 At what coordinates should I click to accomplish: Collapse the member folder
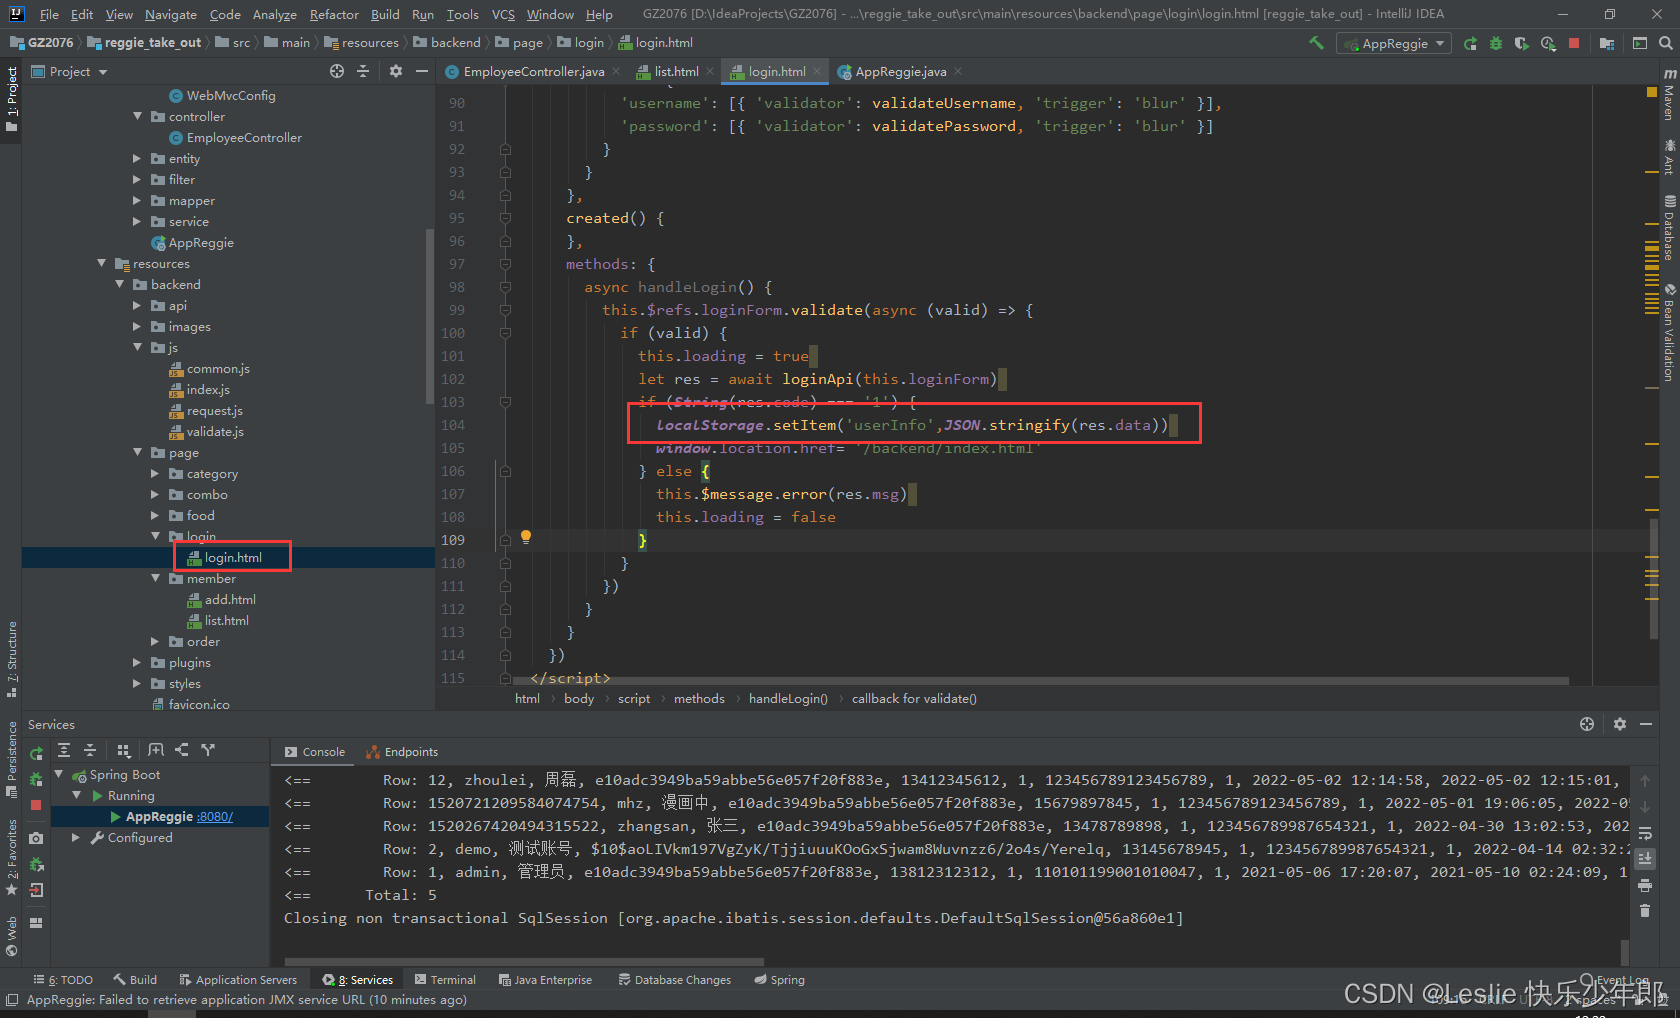pyautogui.click(x=156, y=578)
